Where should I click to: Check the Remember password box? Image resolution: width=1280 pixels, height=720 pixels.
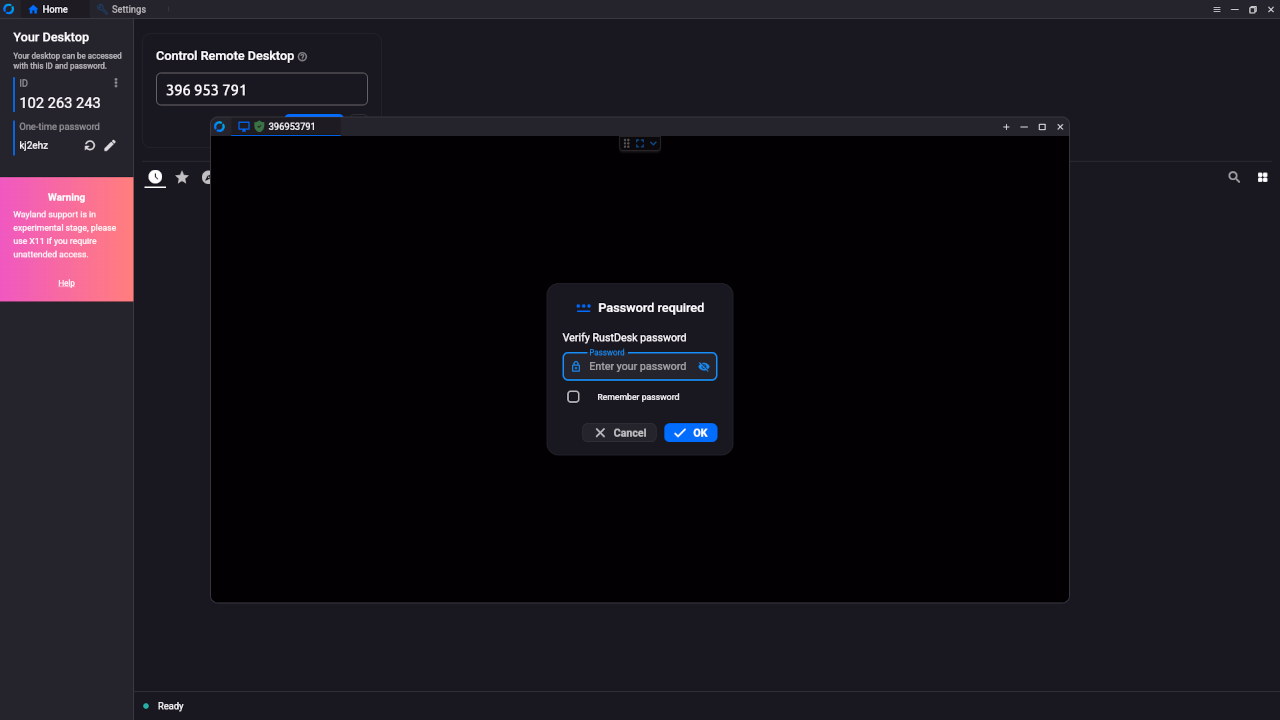[573, 397]
